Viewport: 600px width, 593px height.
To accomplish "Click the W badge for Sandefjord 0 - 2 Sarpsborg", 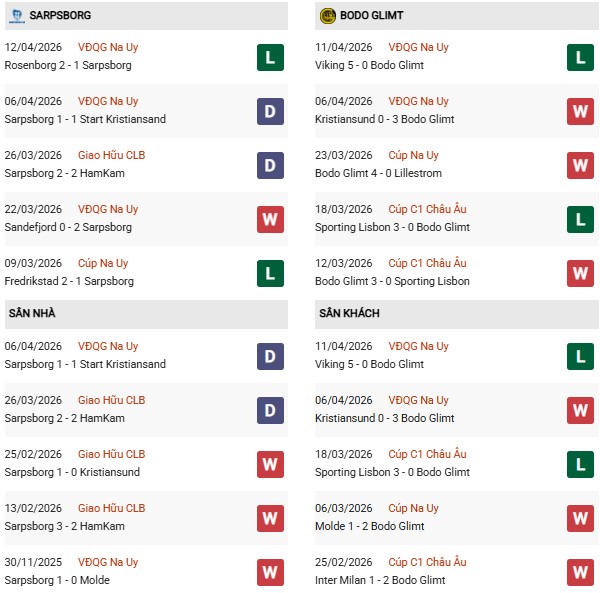I will 270,219.
